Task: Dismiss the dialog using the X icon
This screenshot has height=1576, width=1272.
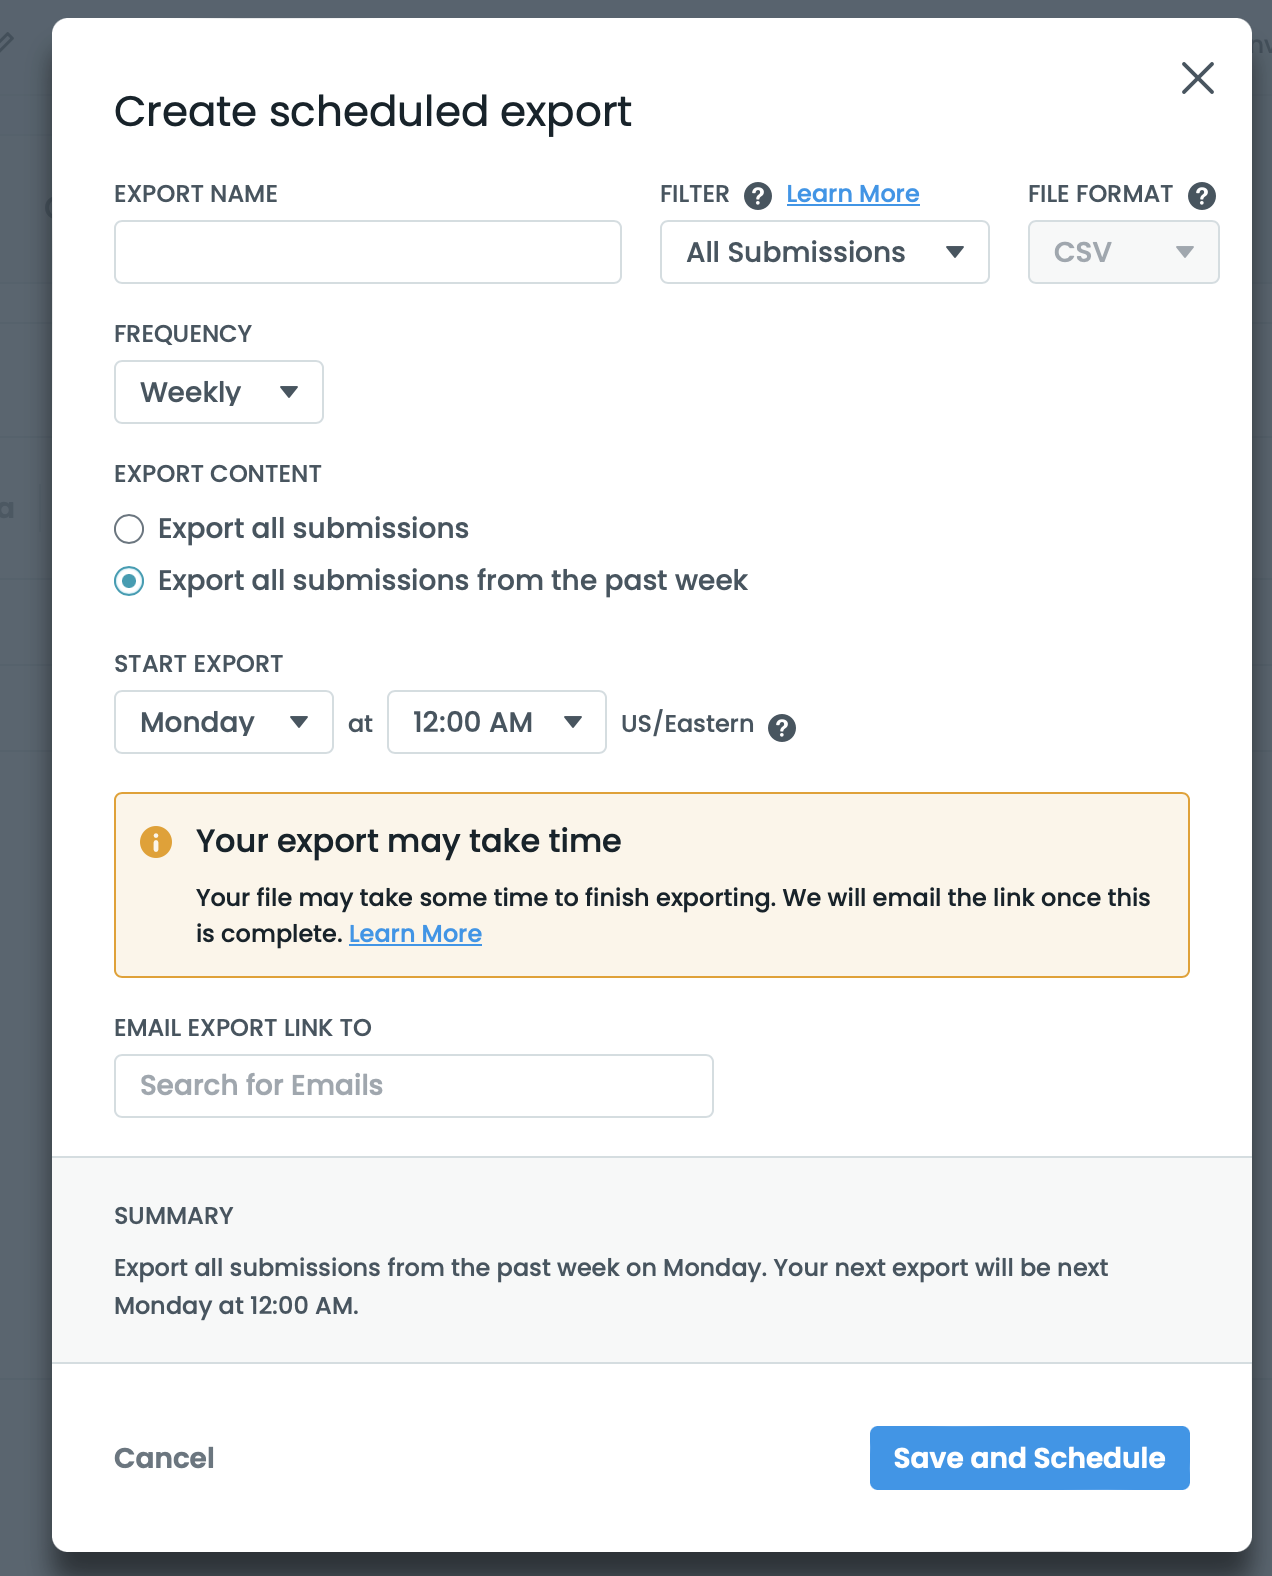Action: (x=1197, y=79)
